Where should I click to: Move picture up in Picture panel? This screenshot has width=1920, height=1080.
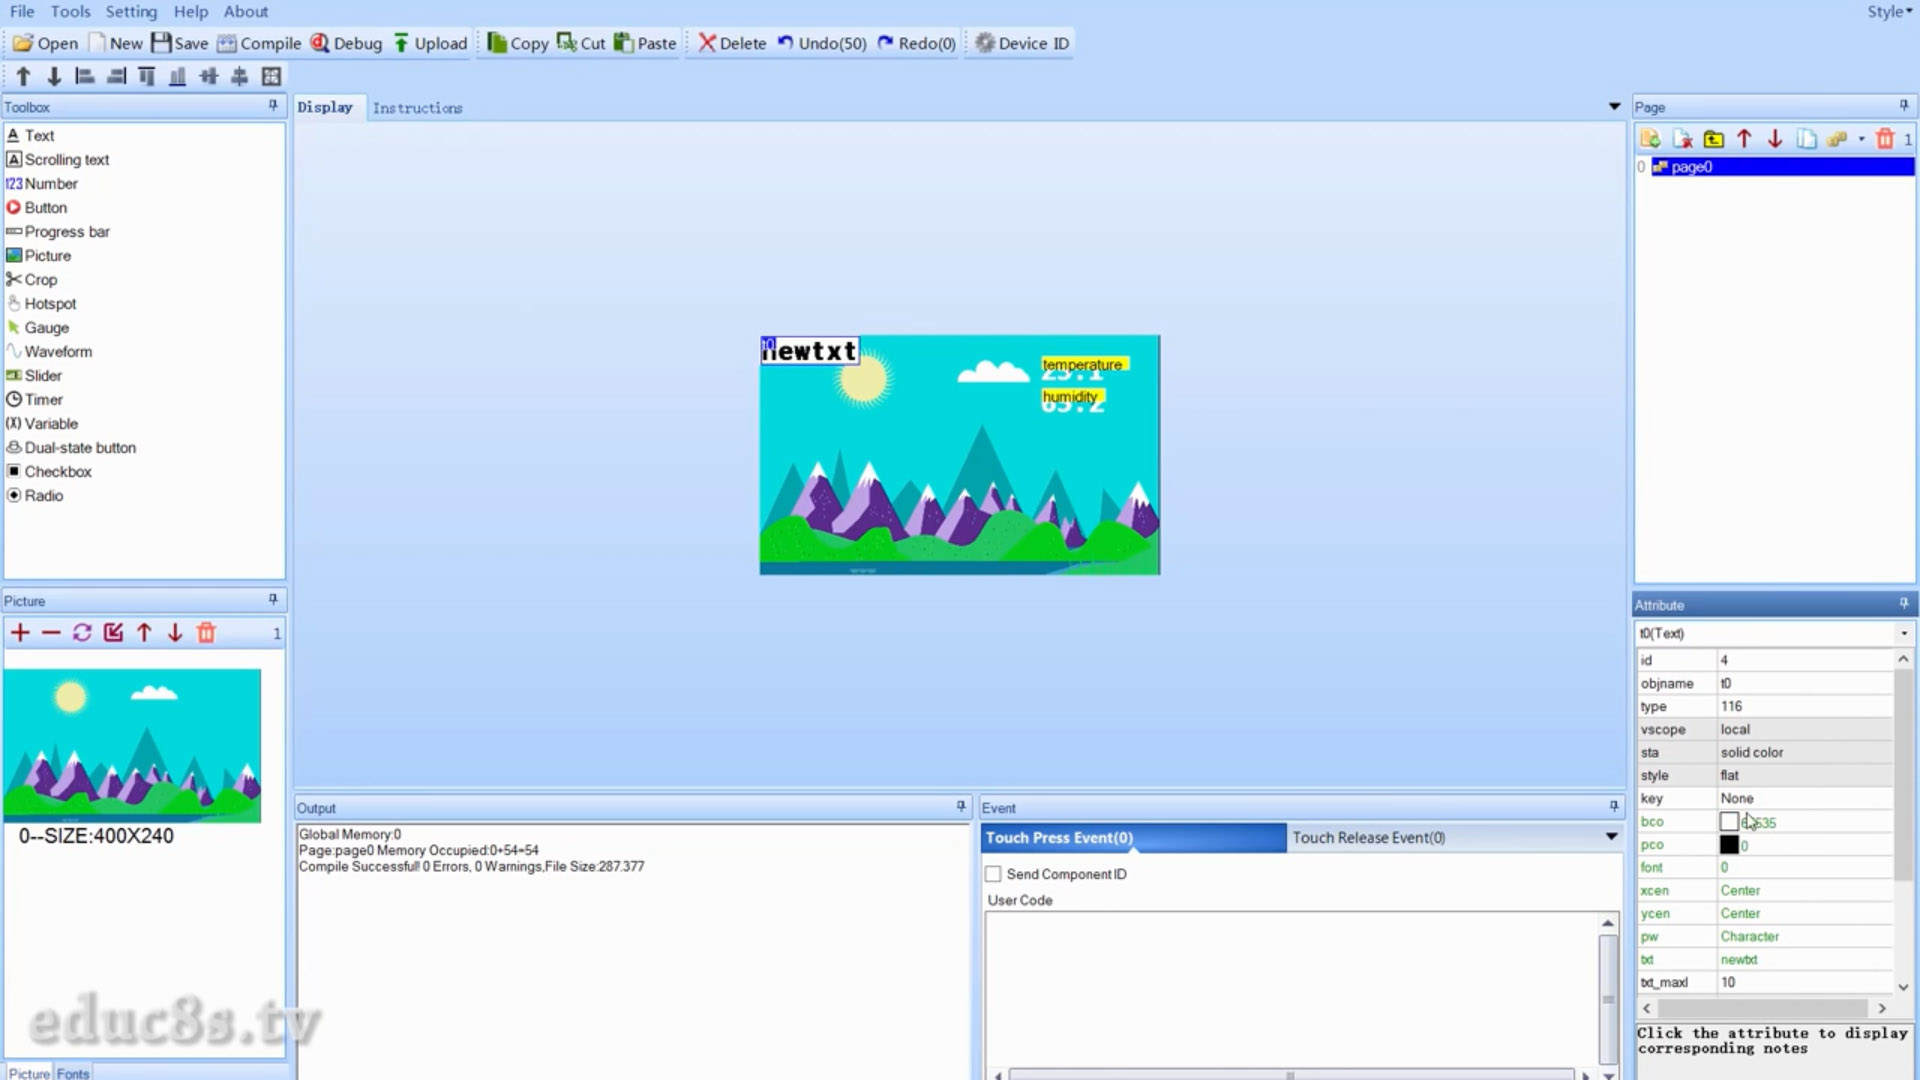pos(144,632)
